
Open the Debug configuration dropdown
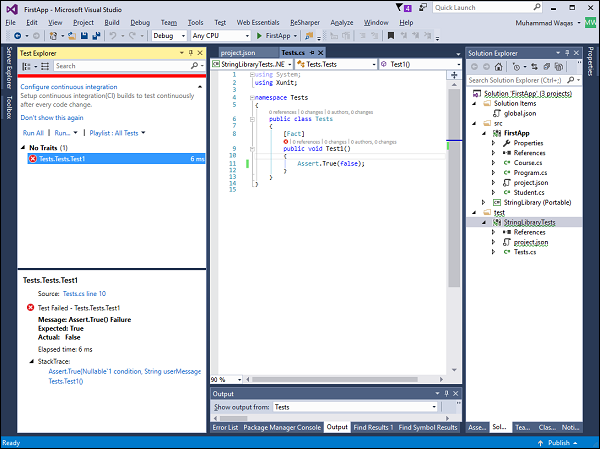click(168, 35)
